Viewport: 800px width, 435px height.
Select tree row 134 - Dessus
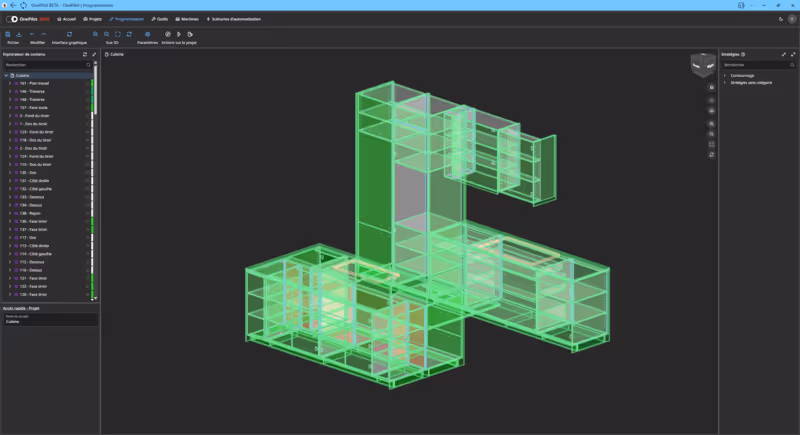coord(46,205)
